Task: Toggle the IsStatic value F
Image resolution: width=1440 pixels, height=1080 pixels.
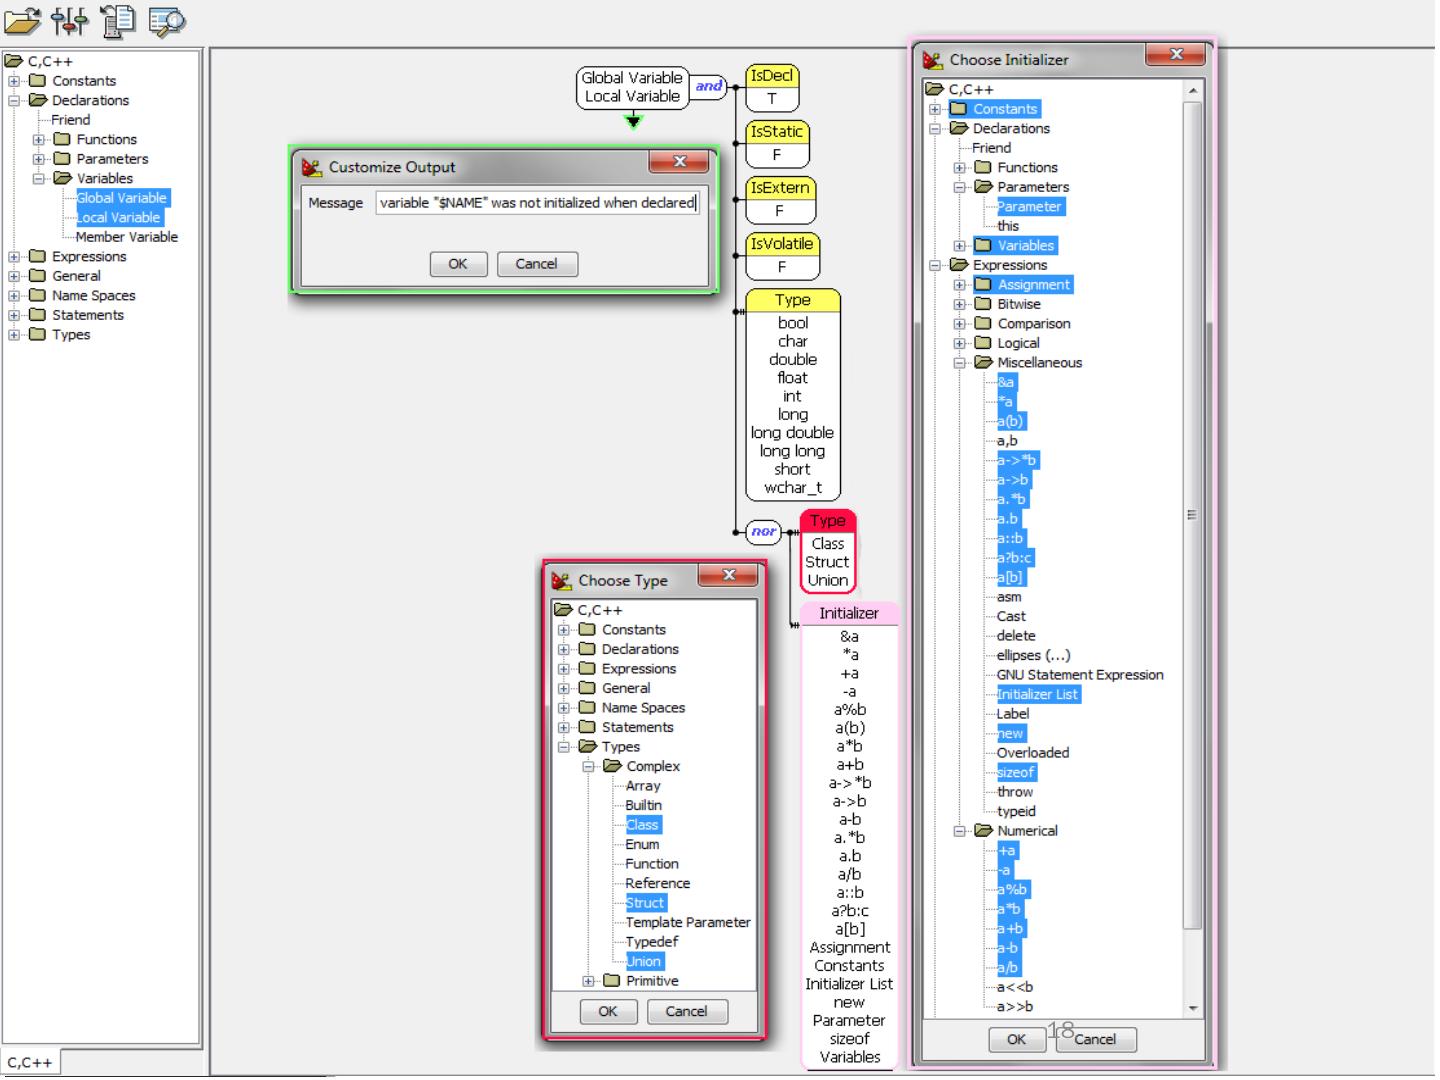Action: 776,155
